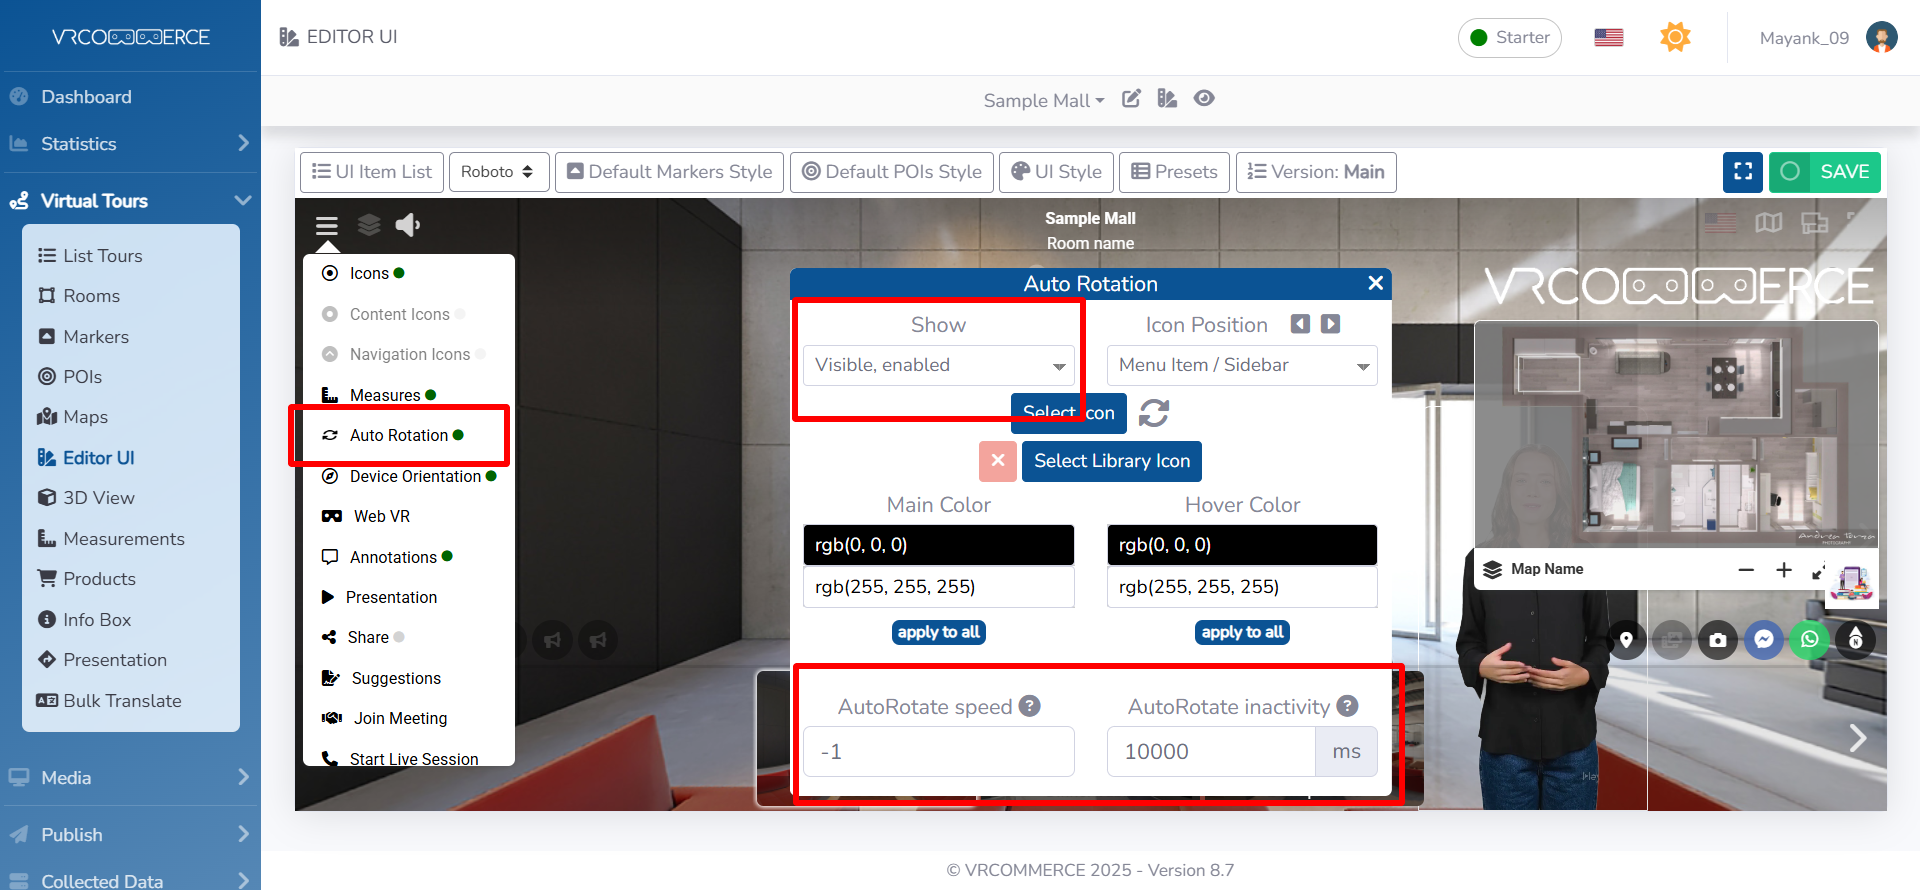
Task: Click the eye preview icon near Sample Mall
Action: pyautogui.click(x=1204, y=98)
